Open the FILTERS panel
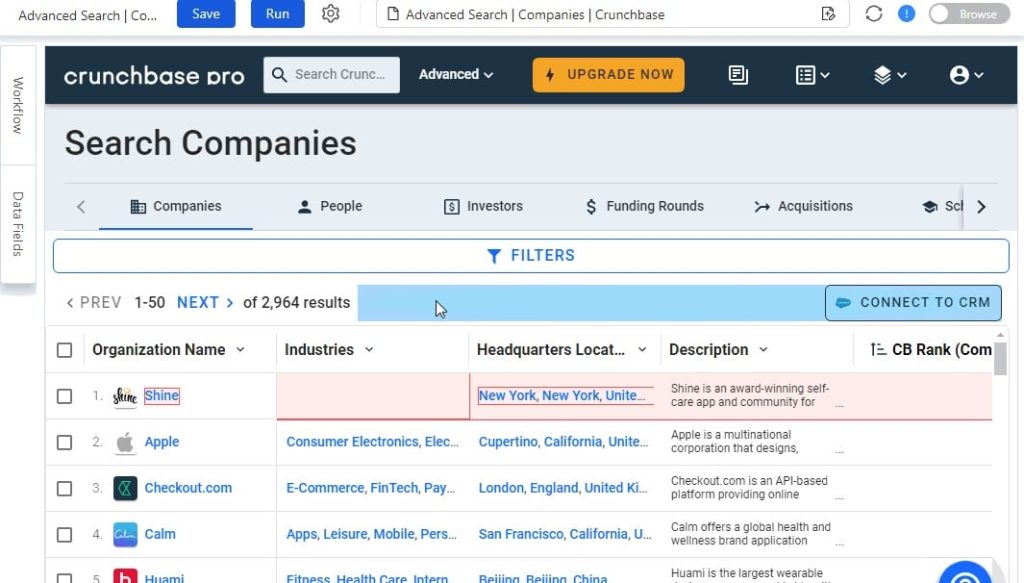The height and width of the screenshot is (583, 1024). point(531,256)
